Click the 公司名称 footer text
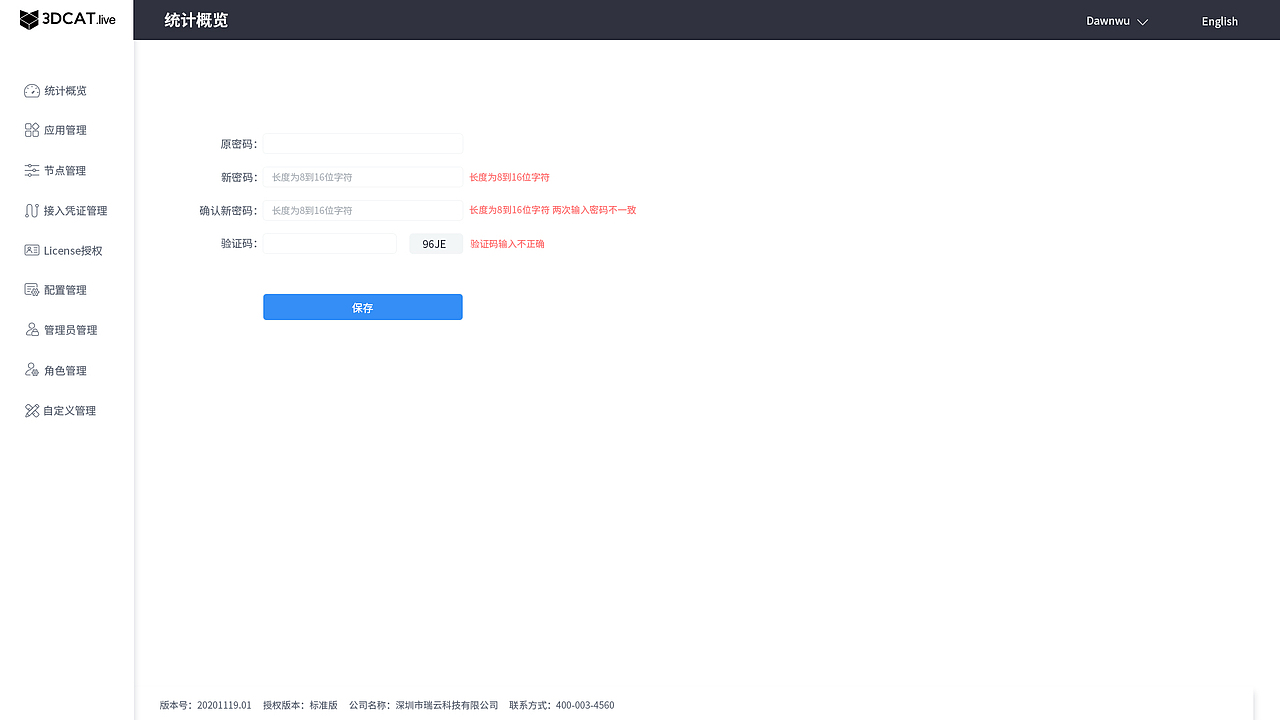Image resolution: width=1280 pixels, height=720 pixels. tap(424, 705)
